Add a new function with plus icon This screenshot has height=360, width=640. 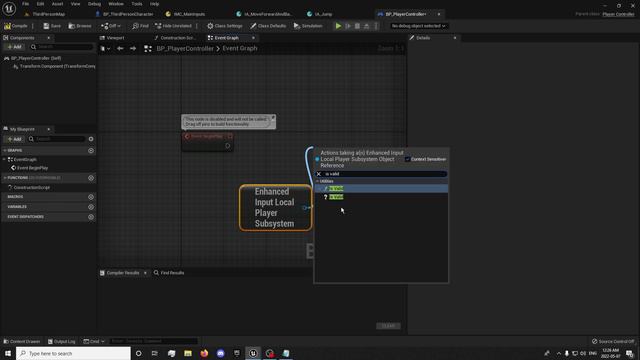[91, 178]
